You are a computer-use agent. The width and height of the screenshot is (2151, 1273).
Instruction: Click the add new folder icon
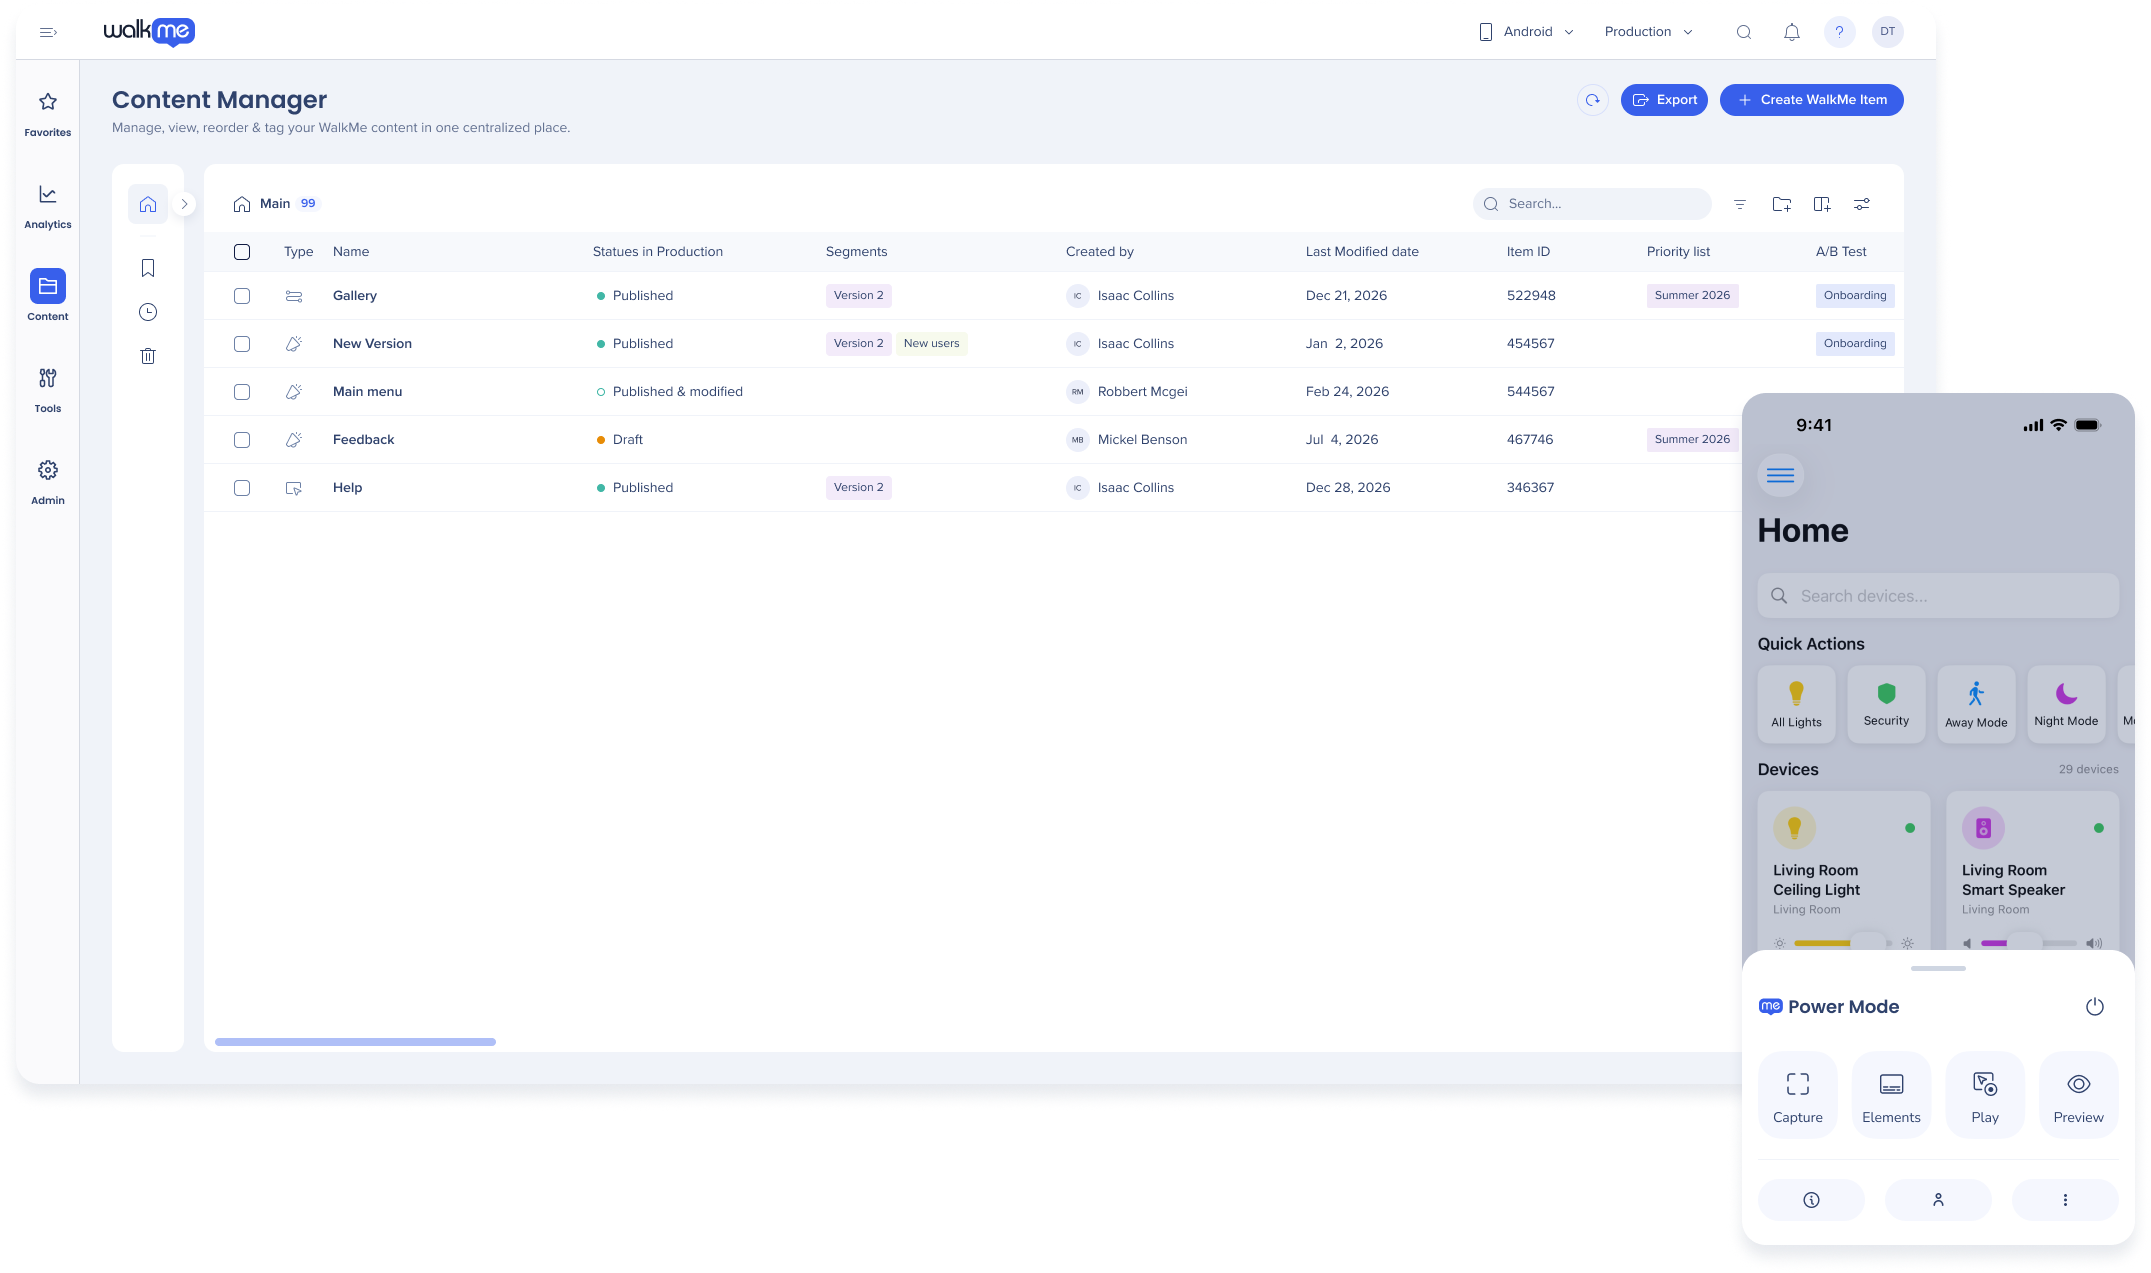point(1781,204)
